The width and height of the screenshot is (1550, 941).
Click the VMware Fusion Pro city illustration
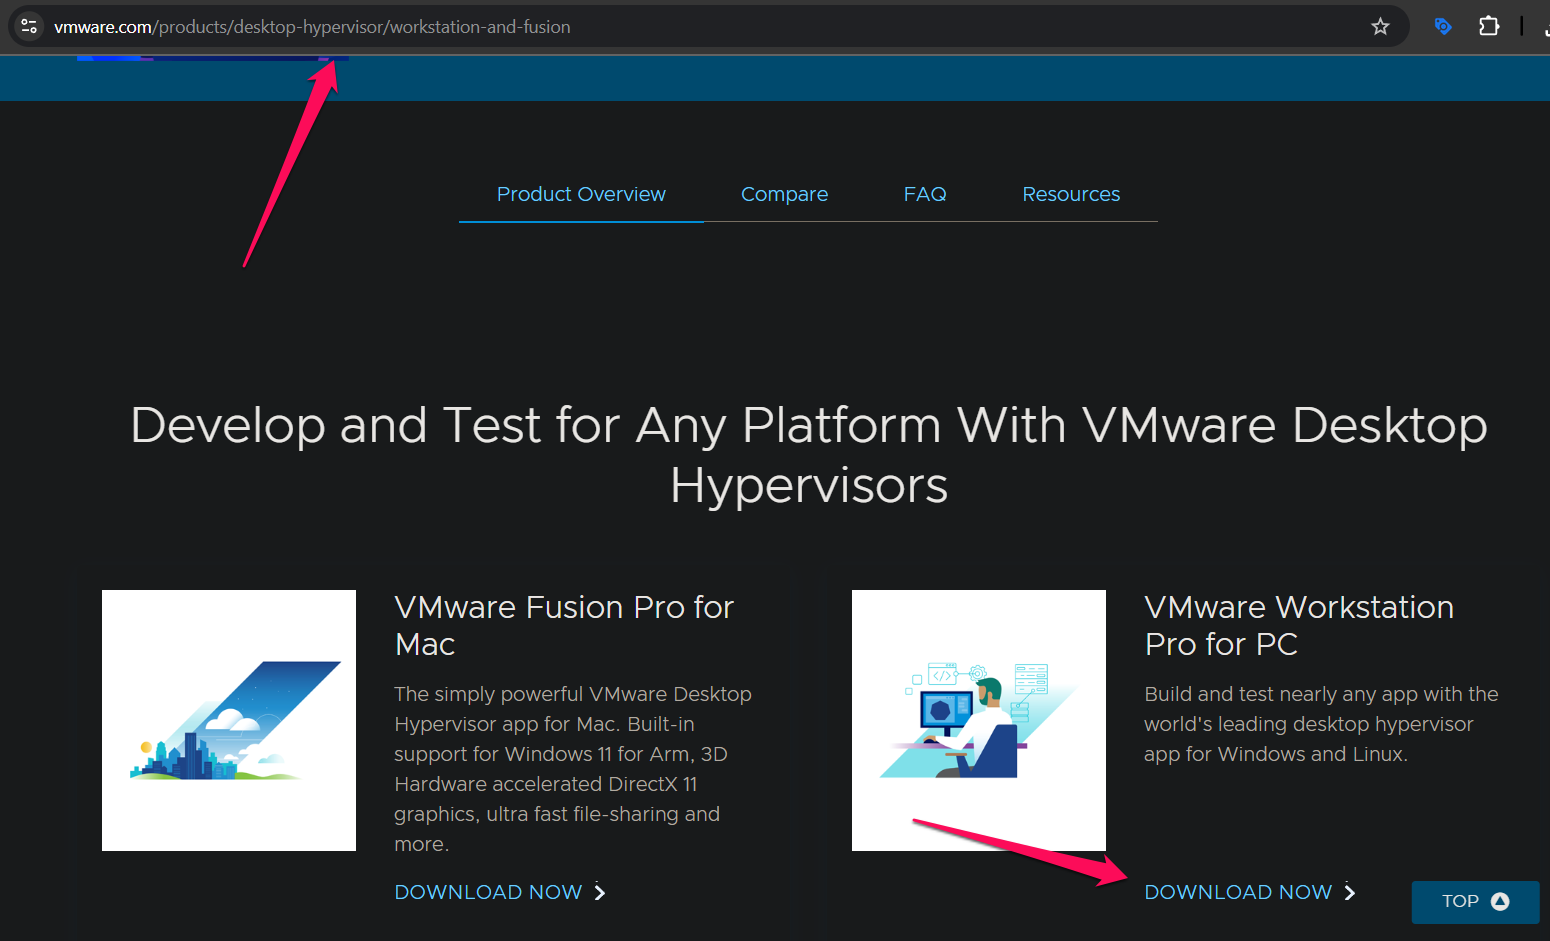coord(229,720)
